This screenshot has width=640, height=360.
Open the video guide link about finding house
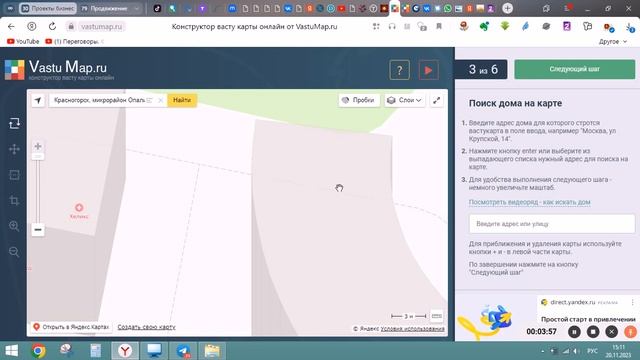coord(529,202)
